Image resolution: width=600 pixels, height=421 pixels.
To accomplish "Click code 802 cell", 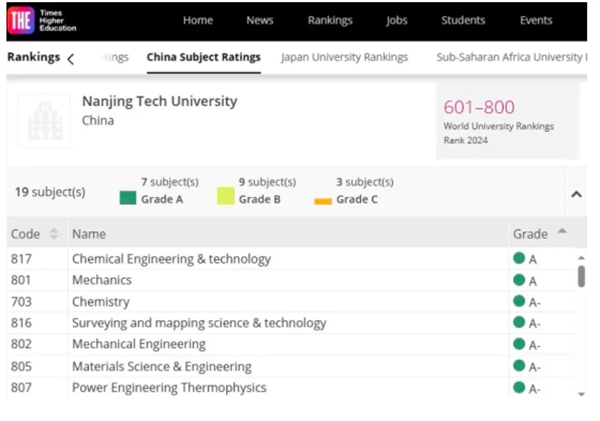I will click(x=21, y=344).
